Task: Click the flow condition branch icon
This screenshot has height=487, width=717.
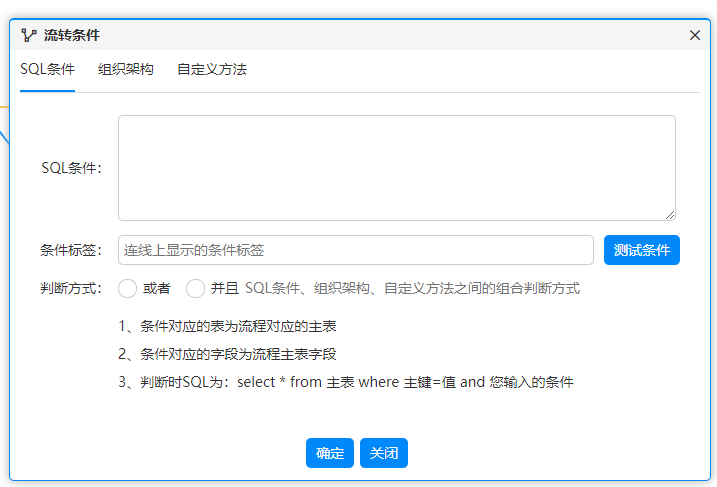Action: (x=29, y=35)
